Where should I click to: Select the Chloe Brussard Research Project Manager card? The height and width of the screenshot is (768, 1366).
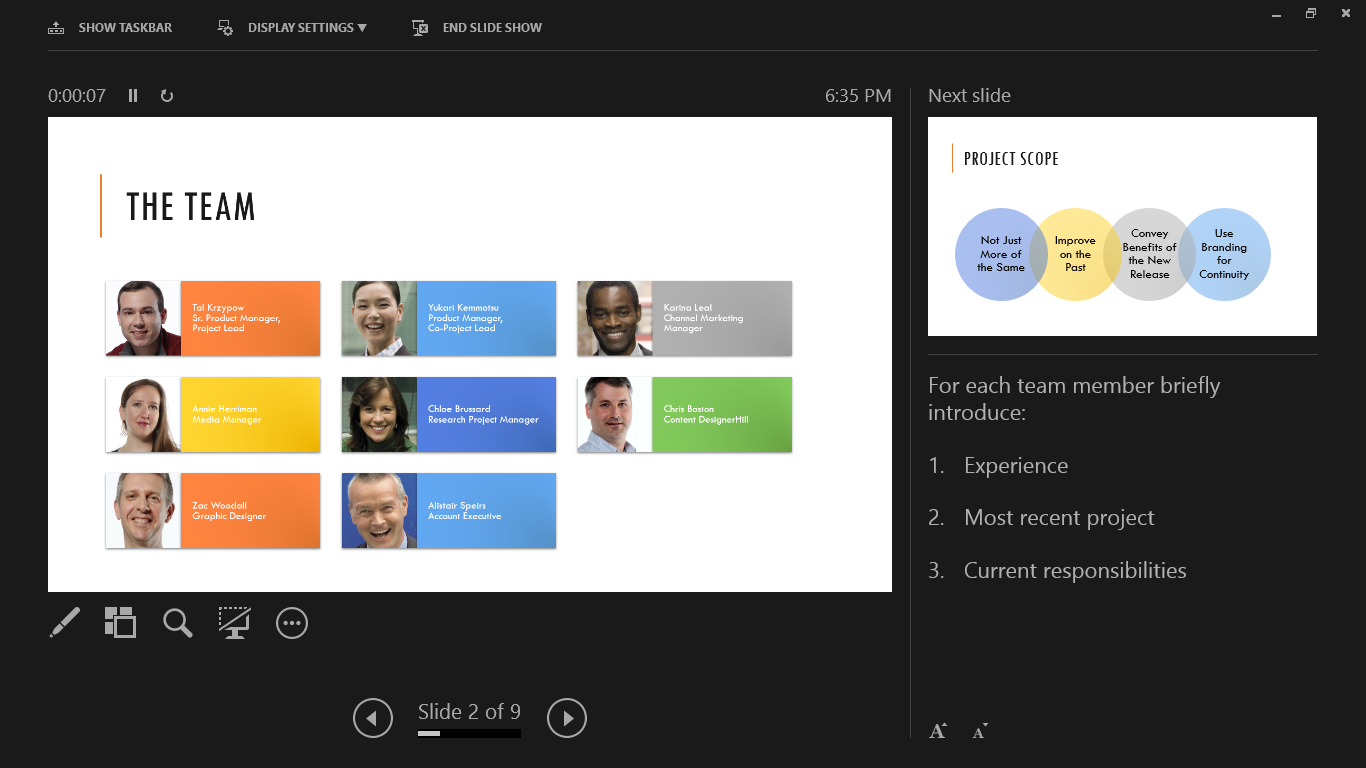(448, 414)
